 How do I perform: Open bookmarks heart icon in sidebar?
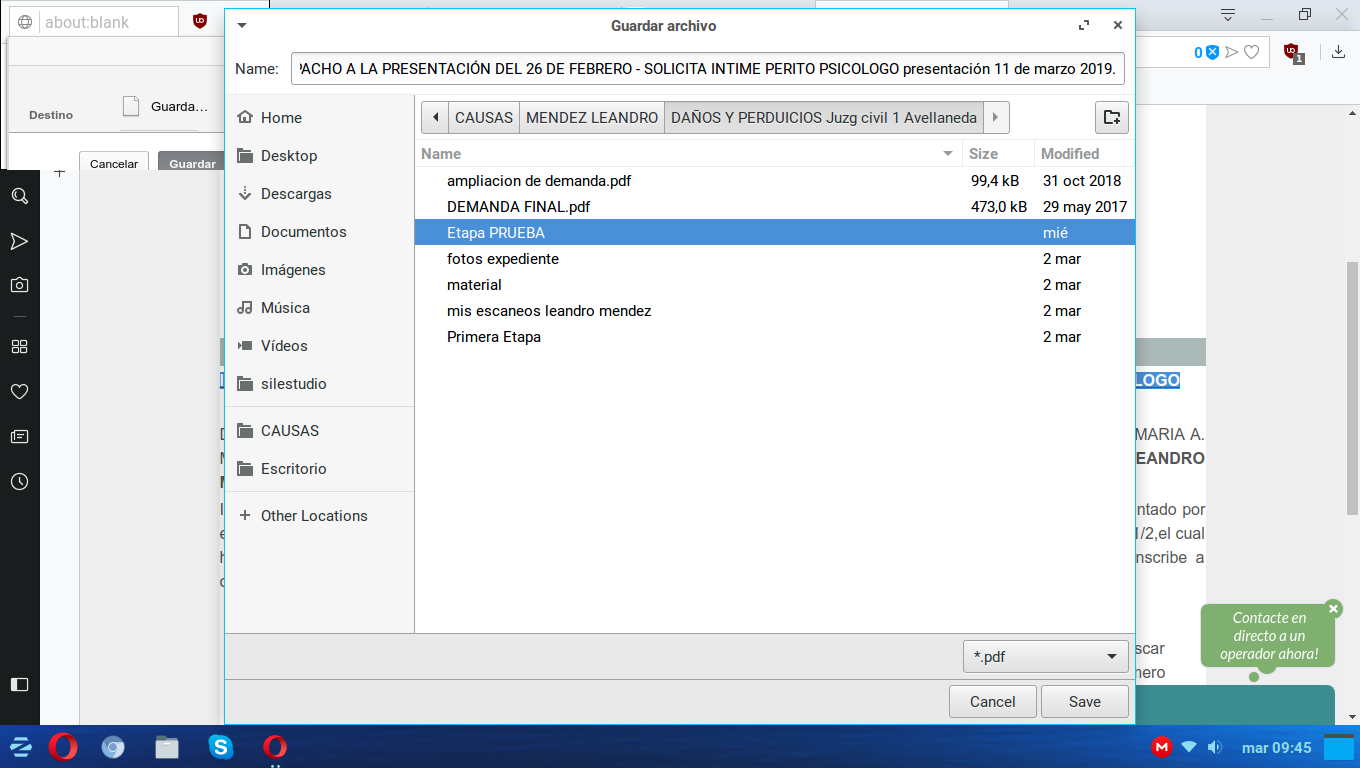[x=19, y=391]
